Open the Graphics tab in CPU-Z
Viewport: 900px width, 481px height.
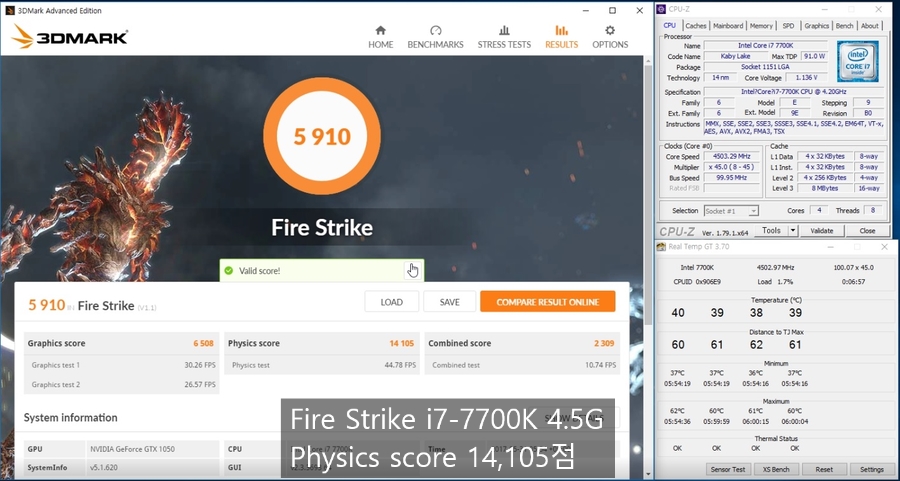(x=816, y=26)
